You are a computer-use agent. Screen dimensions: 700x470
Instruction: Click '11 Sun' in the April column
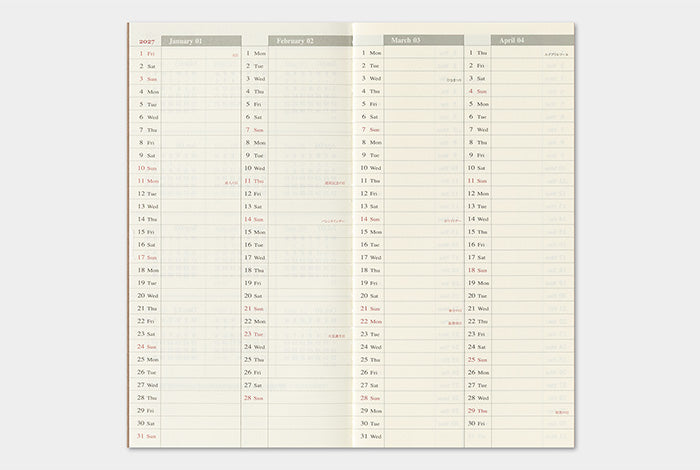pos(478,181)
